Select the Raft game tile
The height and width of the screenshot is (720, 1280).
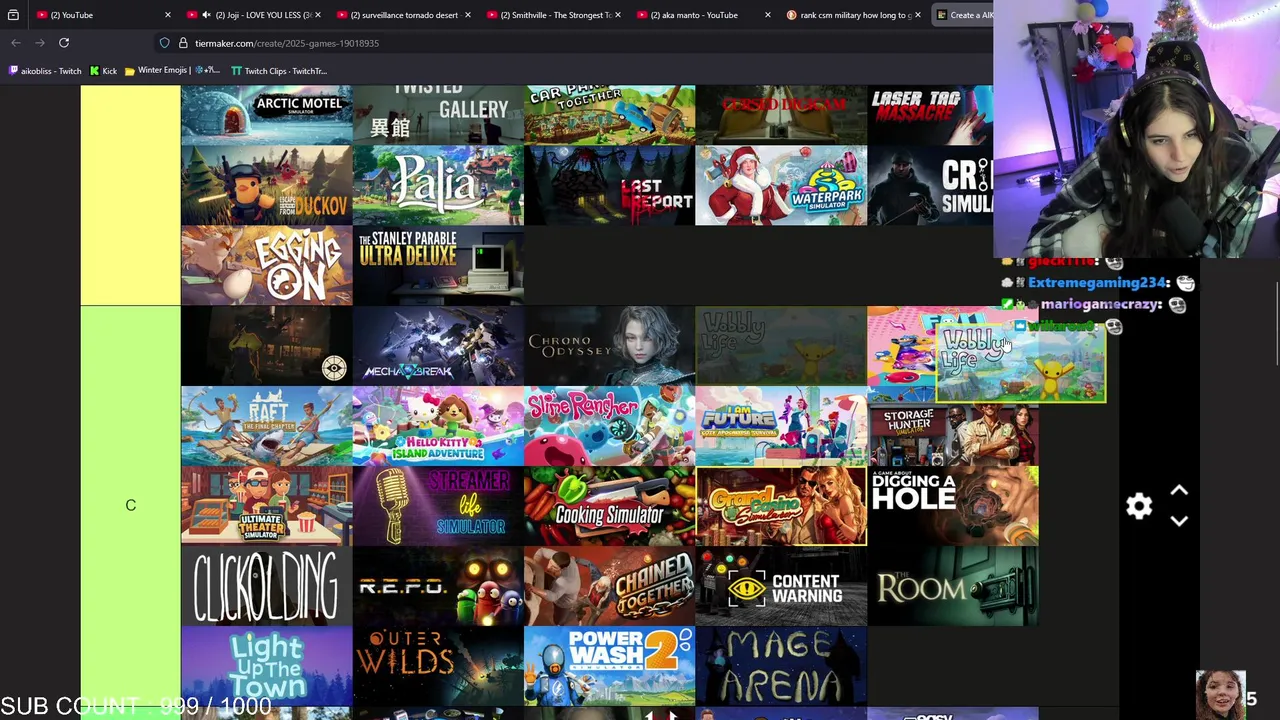click(267, 426)
